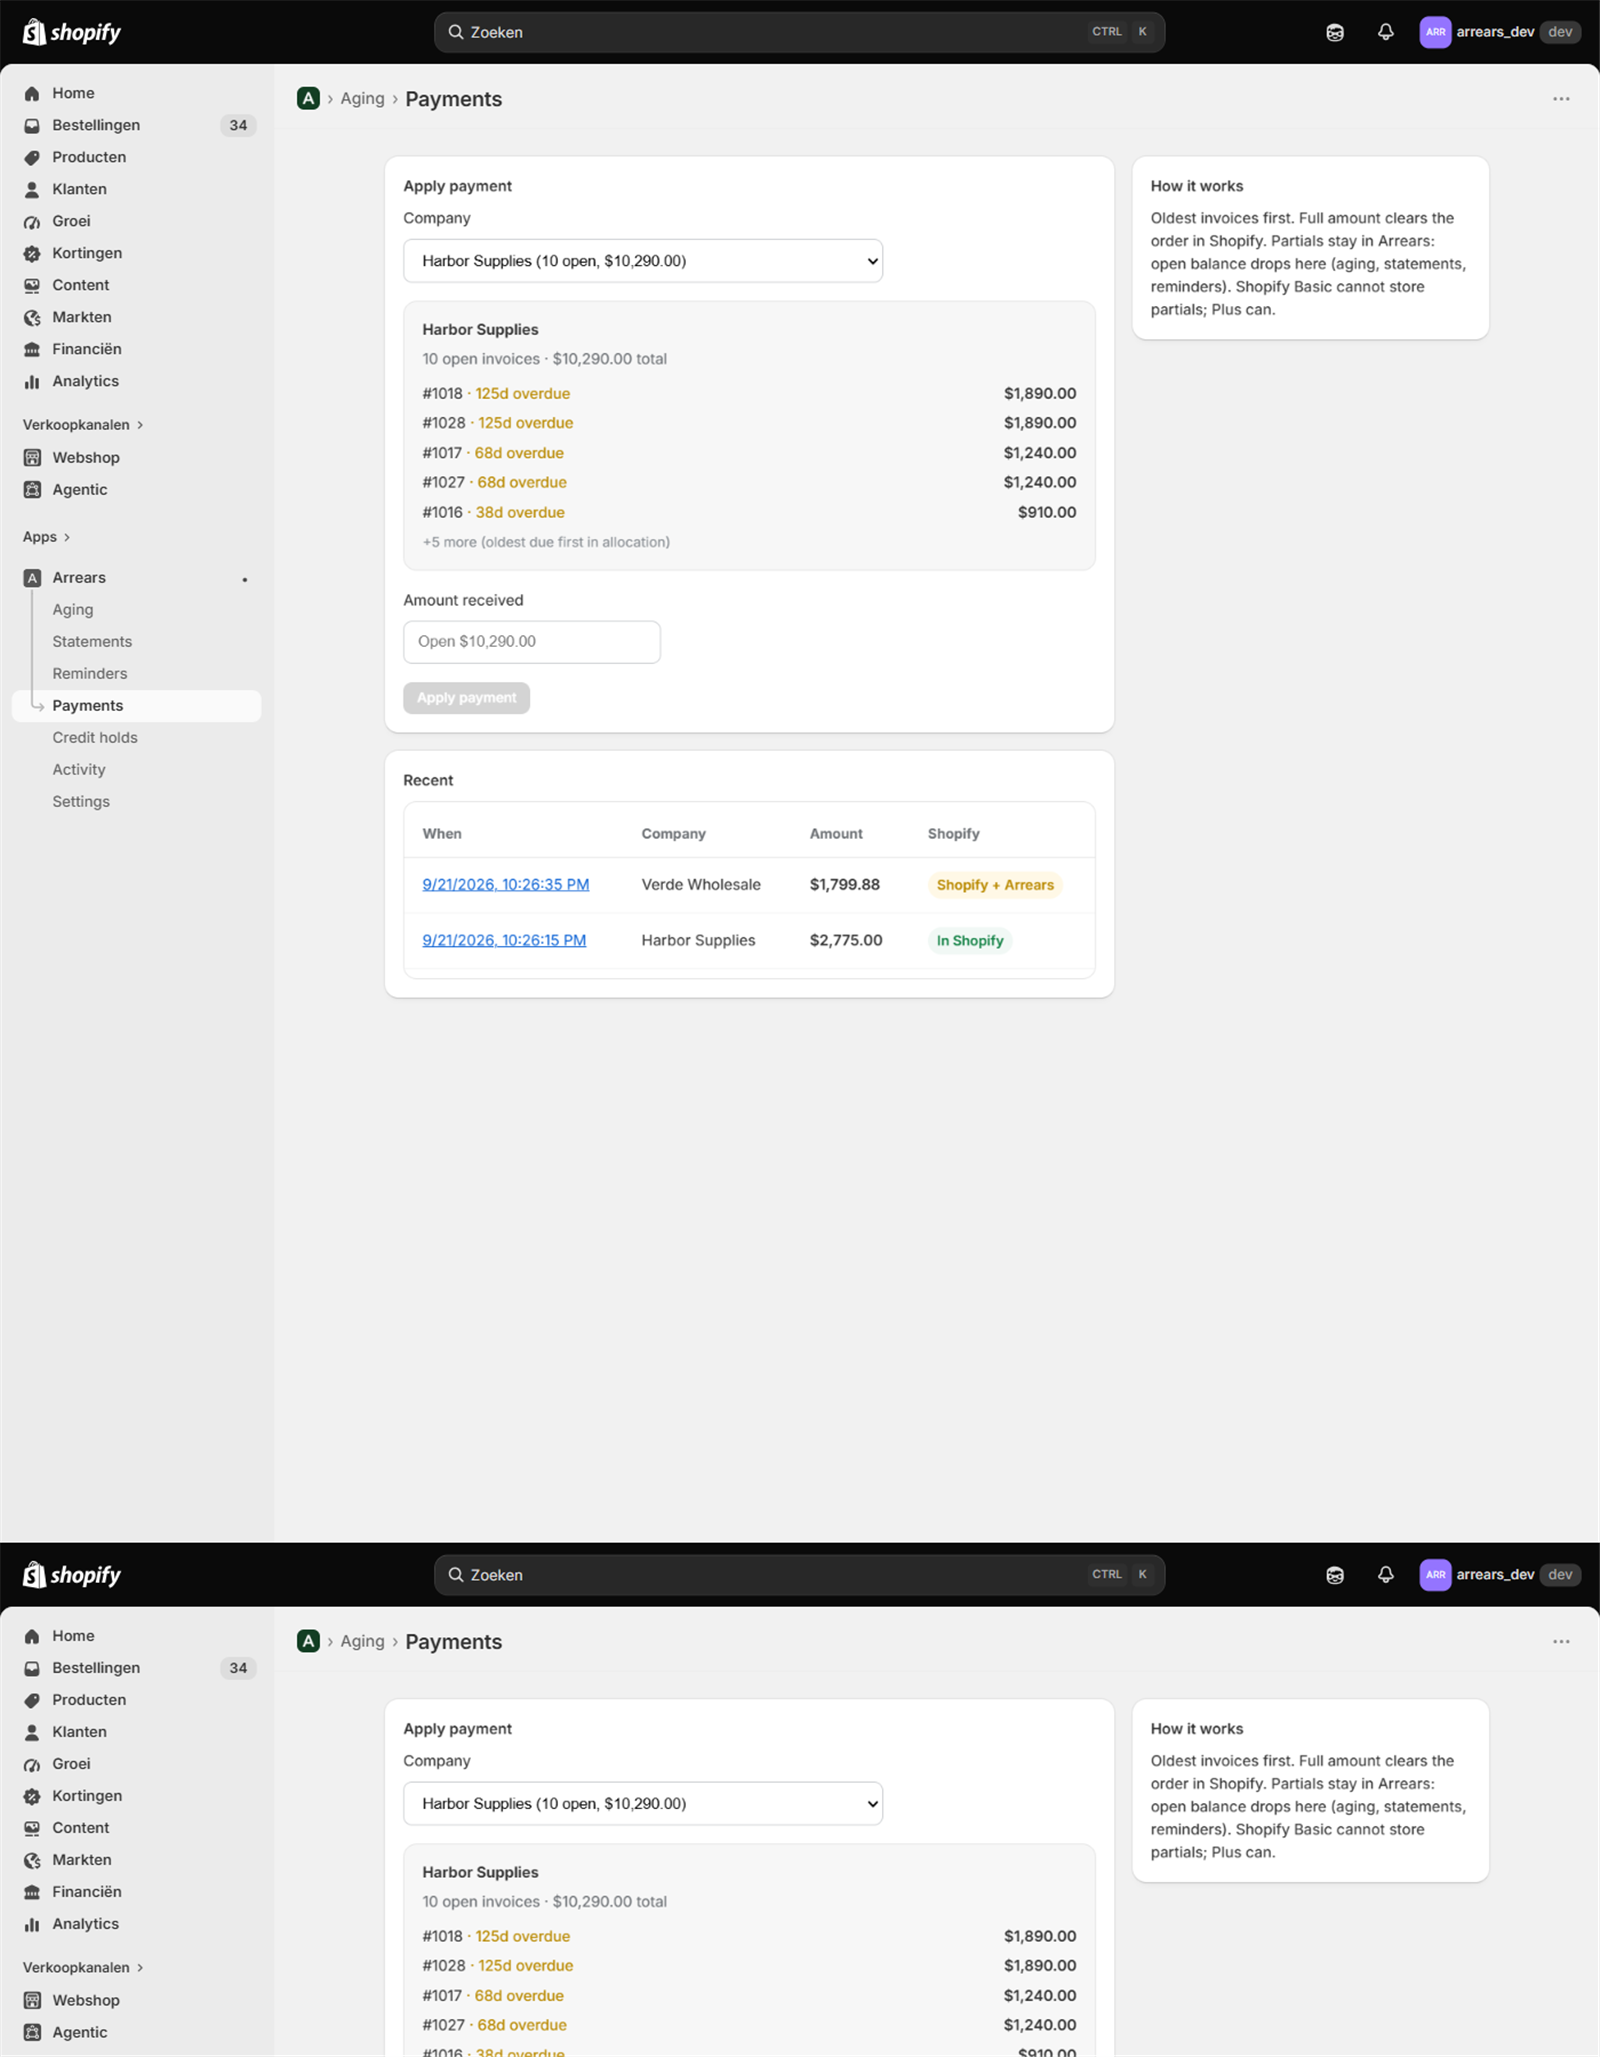Select Payments under Arrears in the sidebar
This screenshot has height=2057, width=1600.
coord(137,706)
